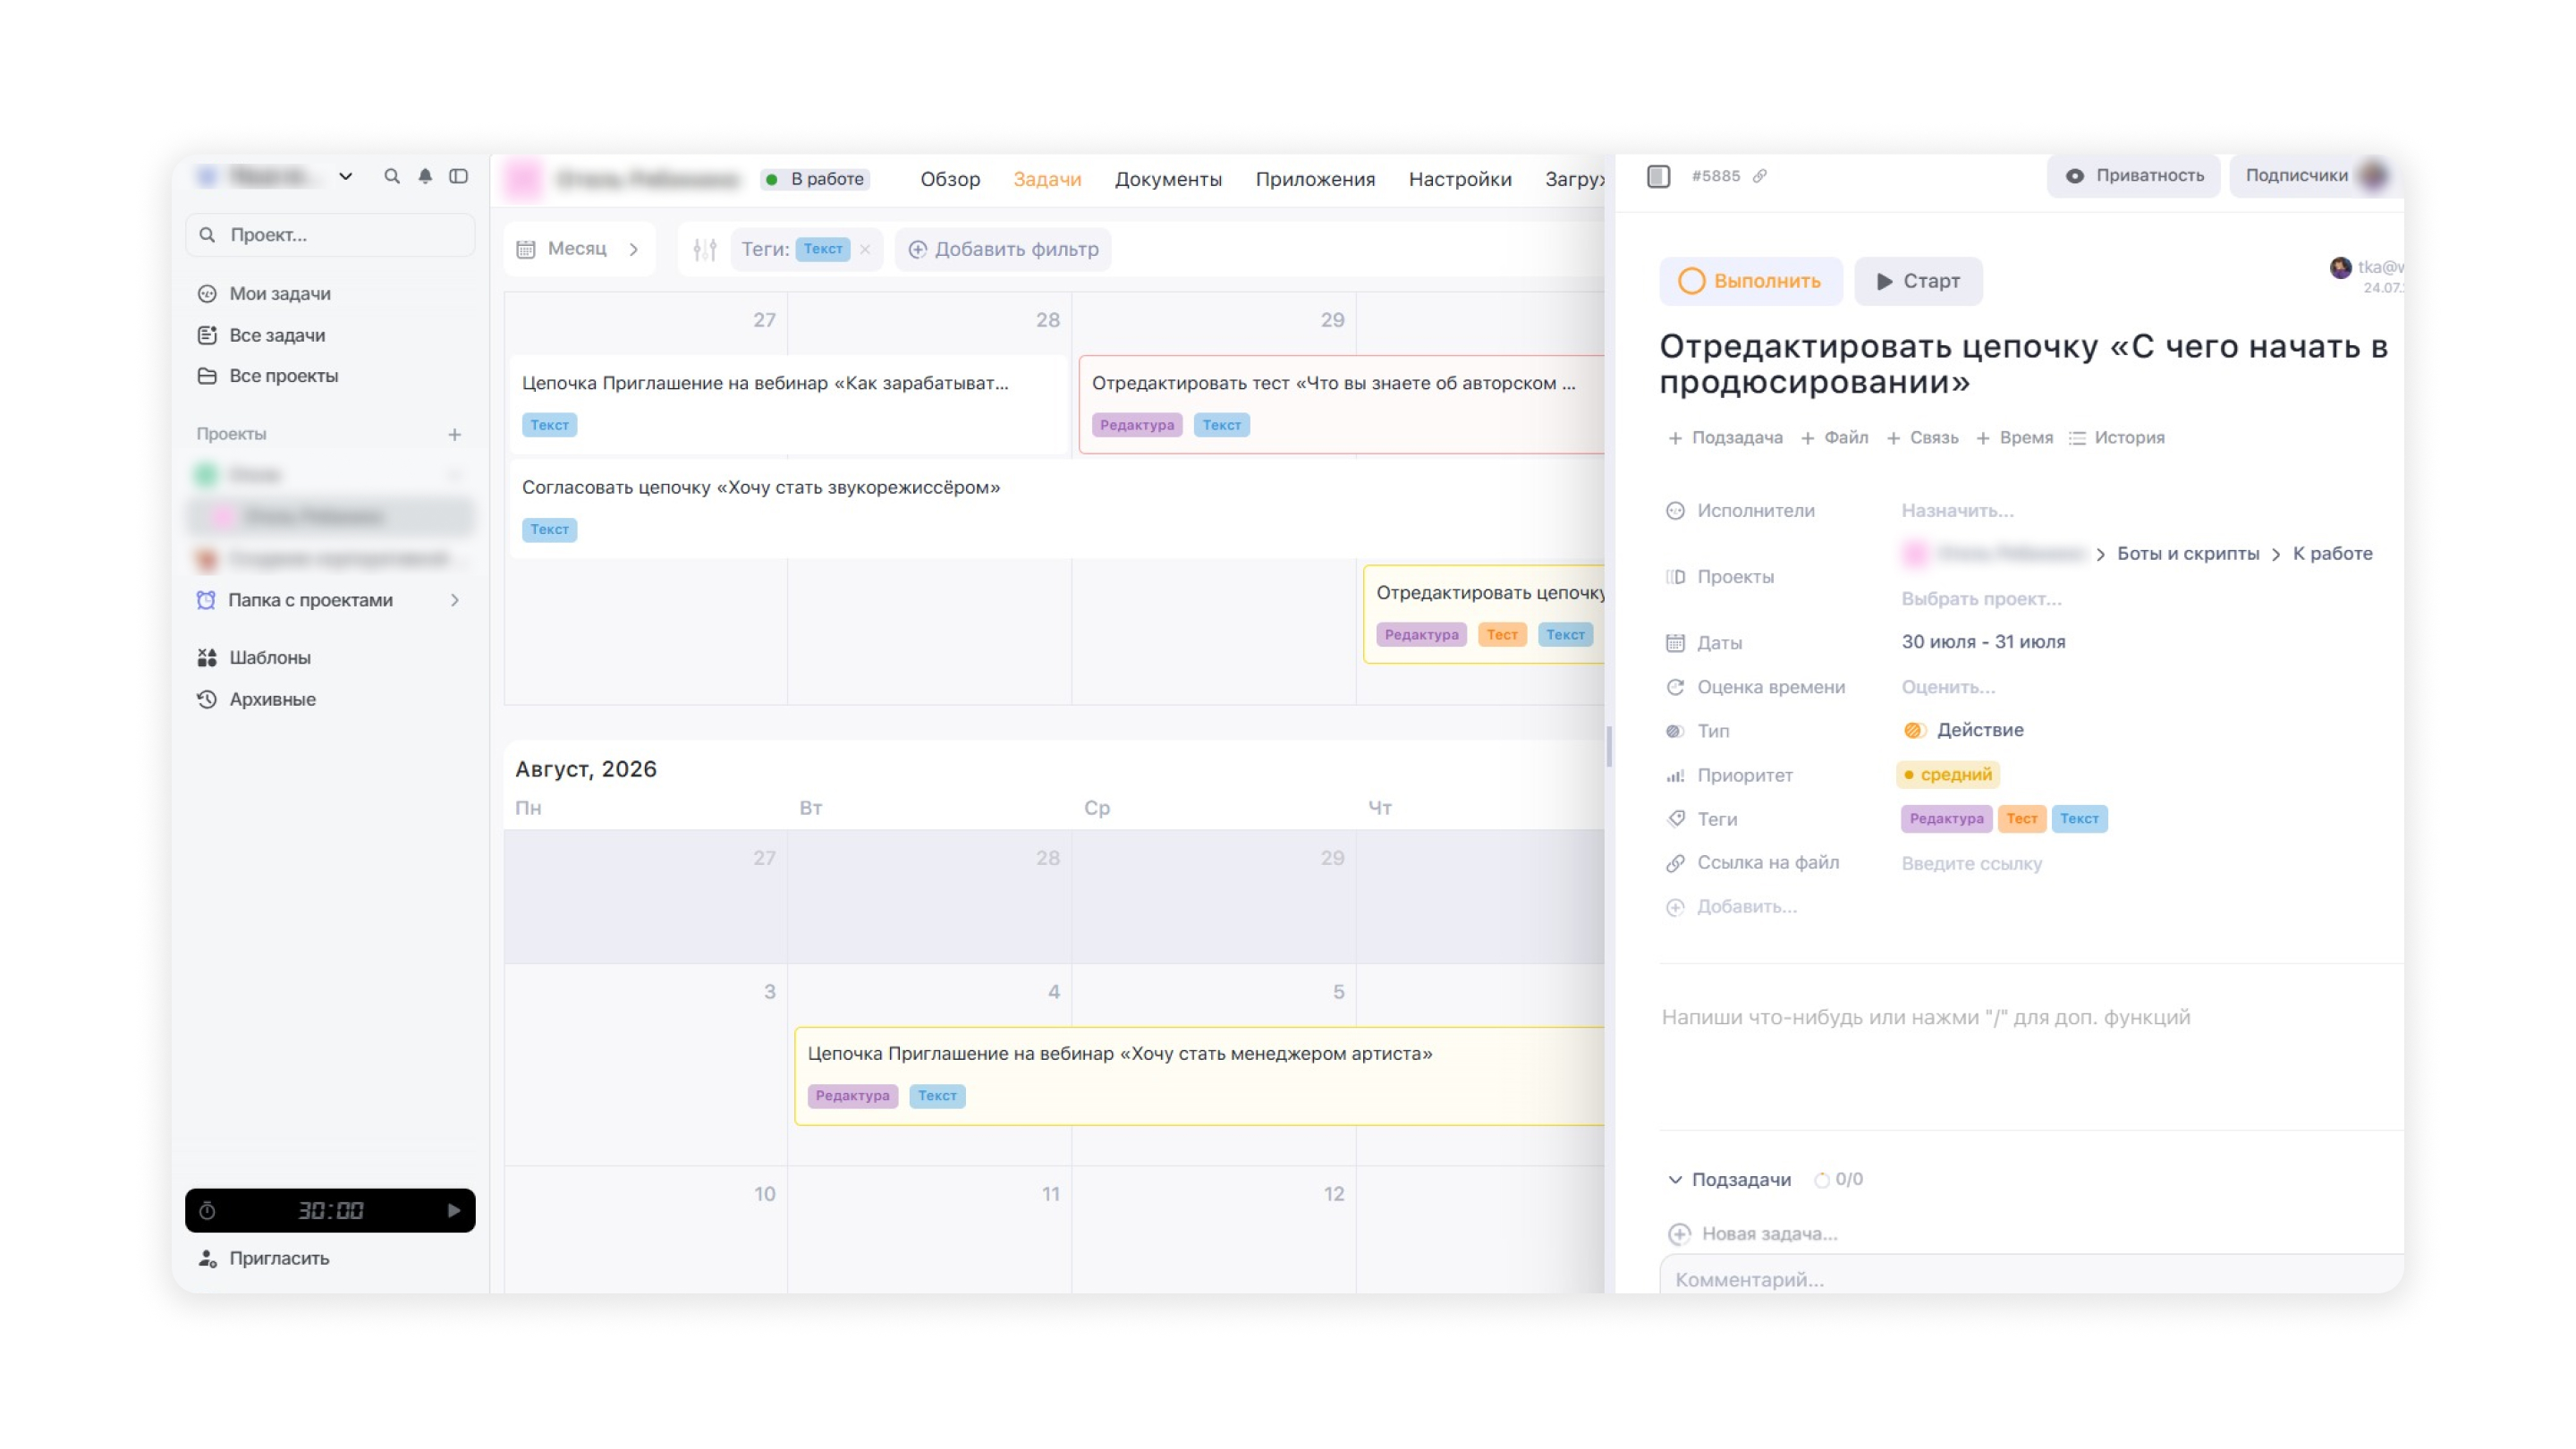The width and height of the screenshot is (2576, 1449).
Task: Copy task link icon next to #5885
Action: [1760, 176]
